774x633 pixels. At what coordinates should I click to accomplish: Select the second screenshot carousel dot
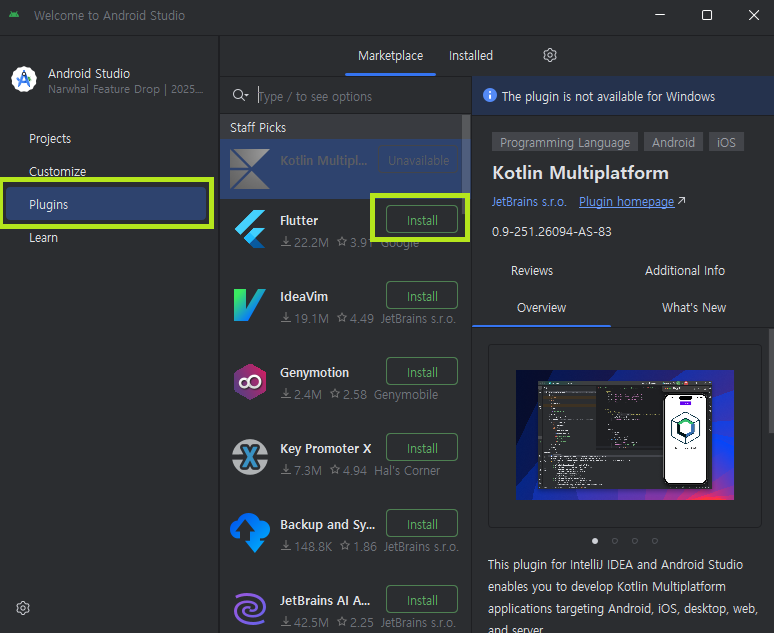(615, 541)
